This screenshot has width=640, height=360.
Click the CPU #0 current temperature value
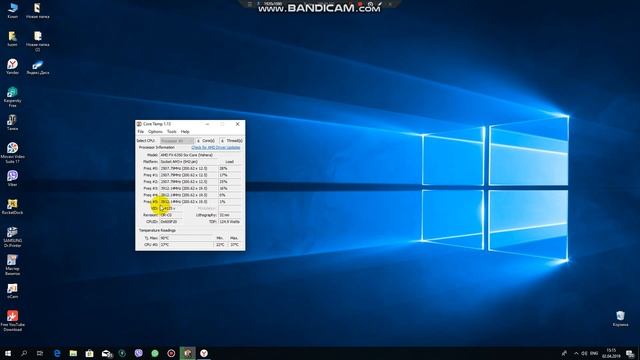click(186, 245)
